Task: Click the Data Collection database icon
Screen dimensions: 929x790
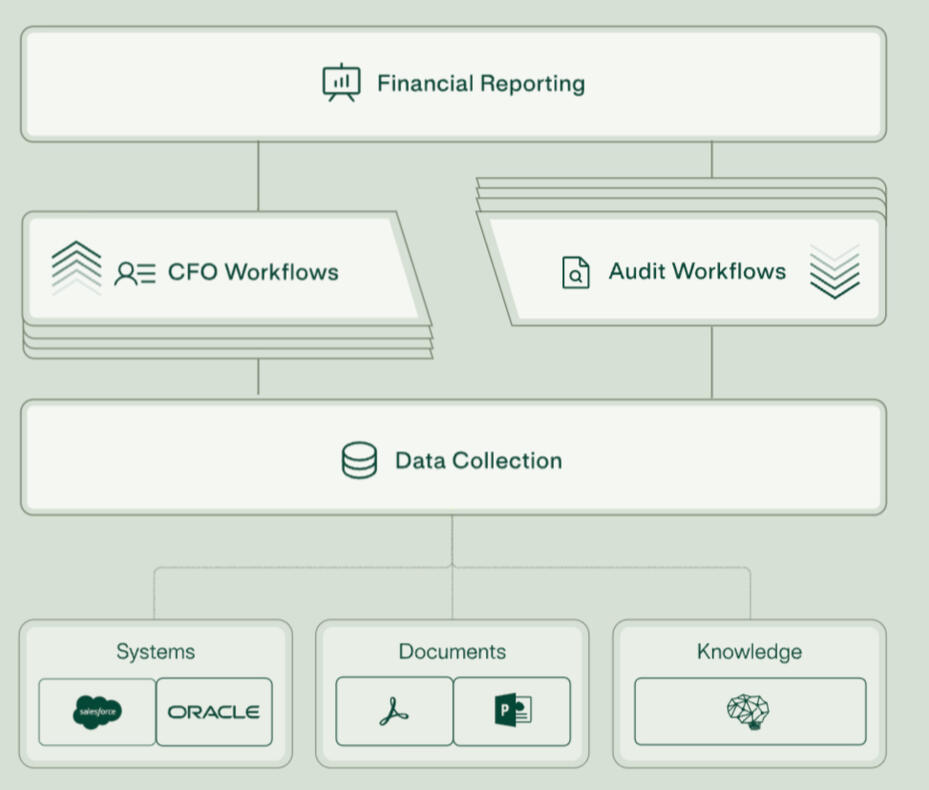Action: (360, 461)
